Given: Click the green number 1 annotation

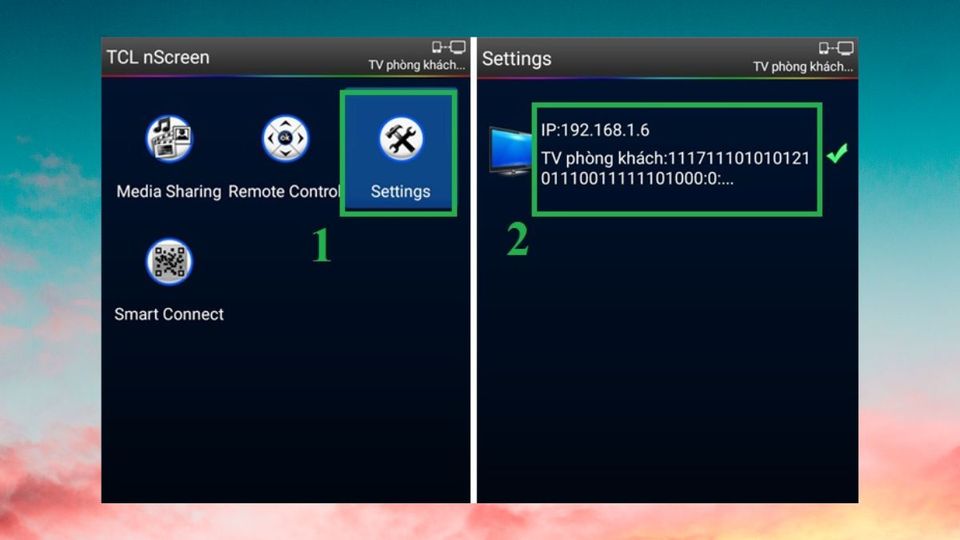Looking at the screenshot, I should 320,246.
